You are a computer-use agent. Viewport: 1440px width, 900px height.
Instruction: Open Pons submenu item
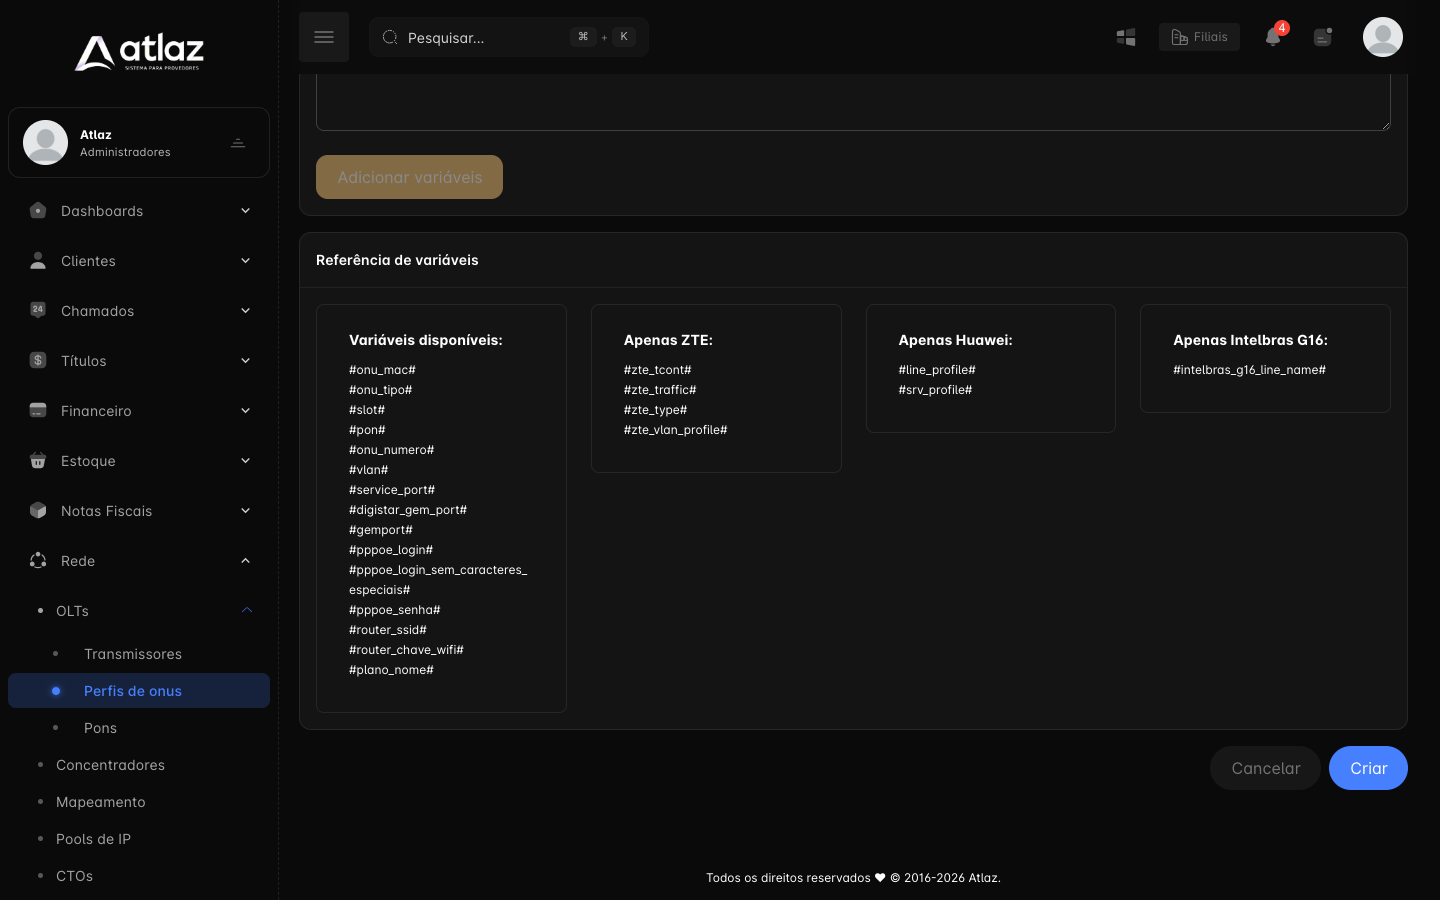(x=139, y=728)
